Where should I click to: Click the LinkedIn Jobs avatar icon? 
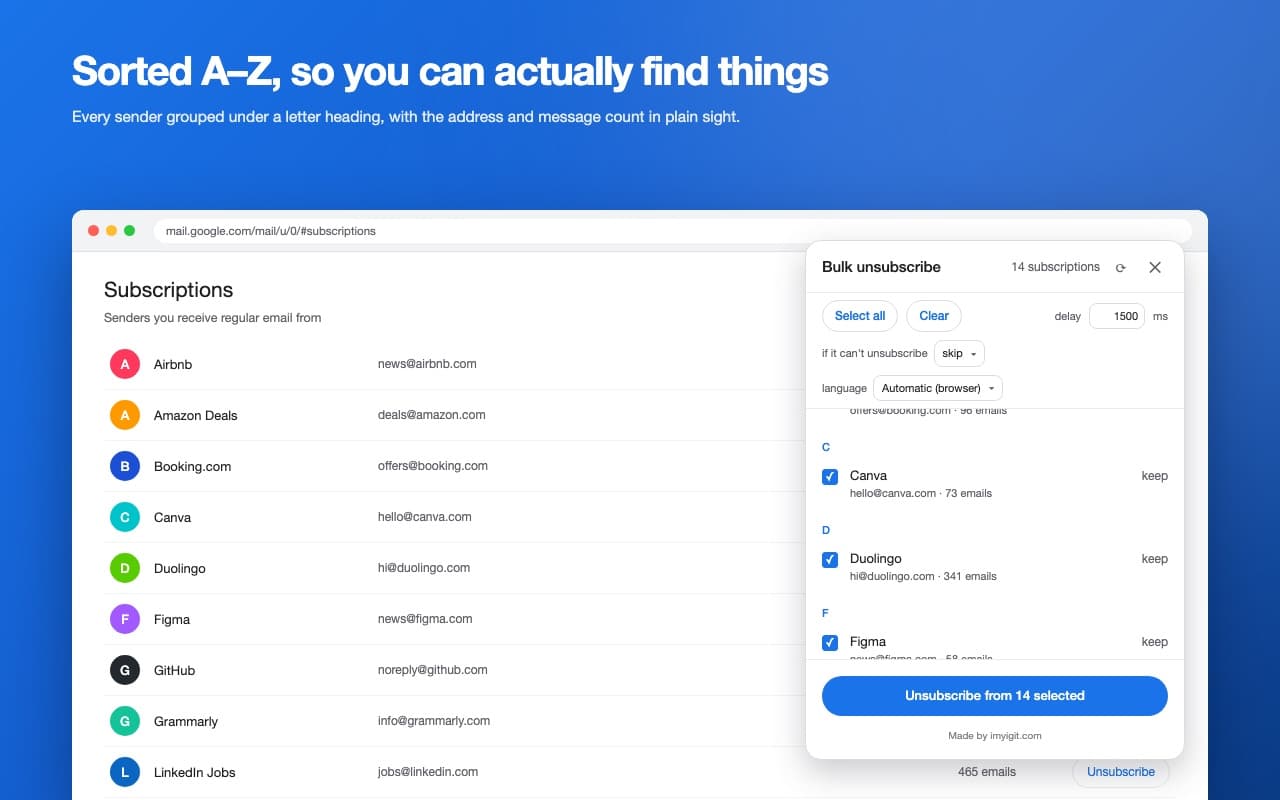[x=125, y=772]
